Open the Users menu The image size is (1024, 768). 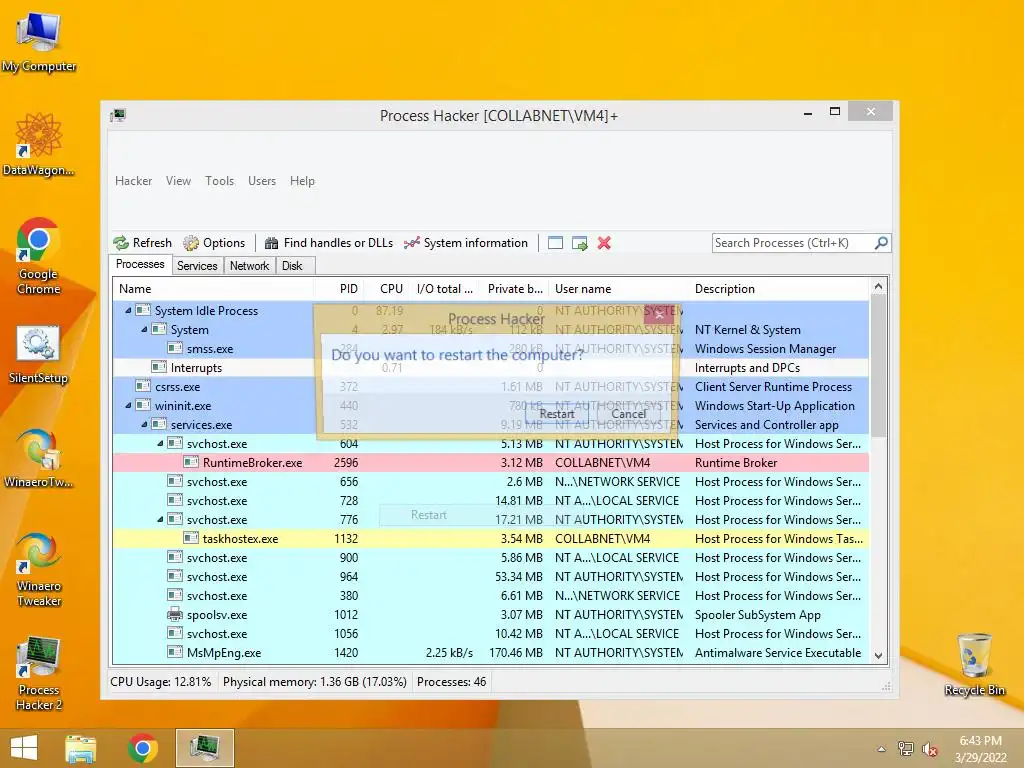tap(262, 181)
